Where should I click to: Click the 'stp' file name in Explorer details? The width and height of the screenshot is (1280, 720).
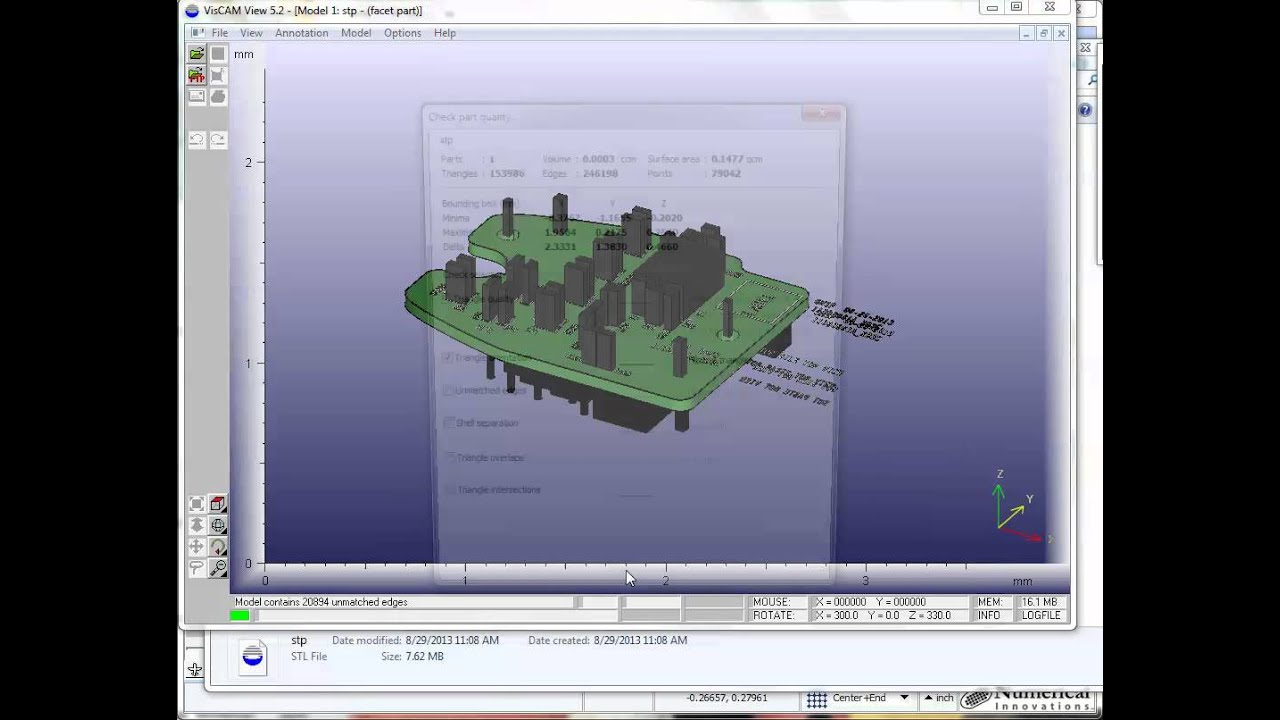[x=299, y=640]
